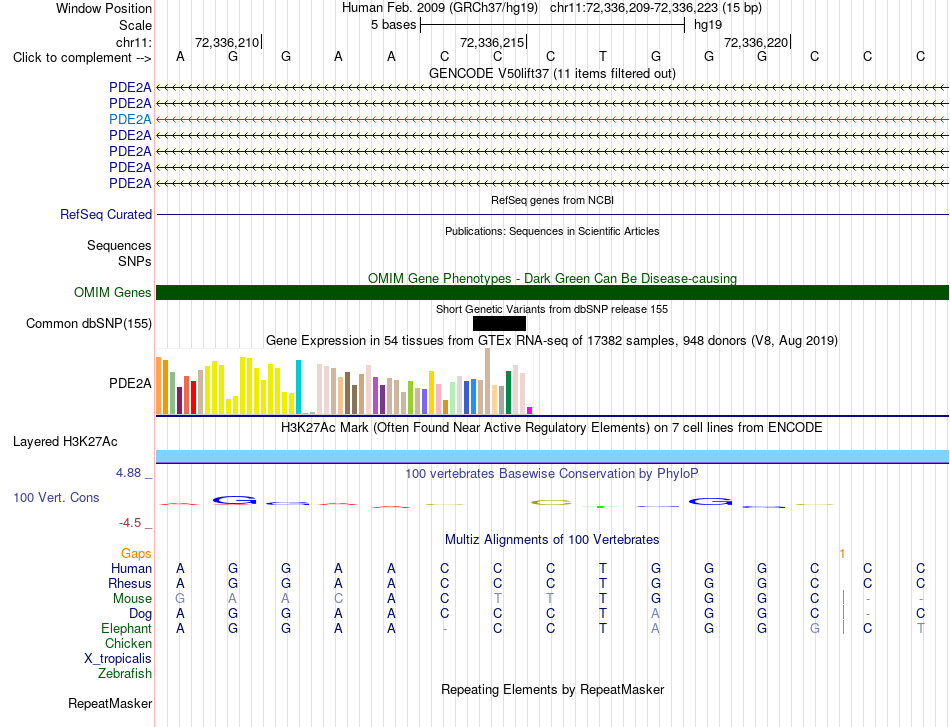Select the Zebrafish species label
This screenshot has height=727, width=950.
pos(125,674)
